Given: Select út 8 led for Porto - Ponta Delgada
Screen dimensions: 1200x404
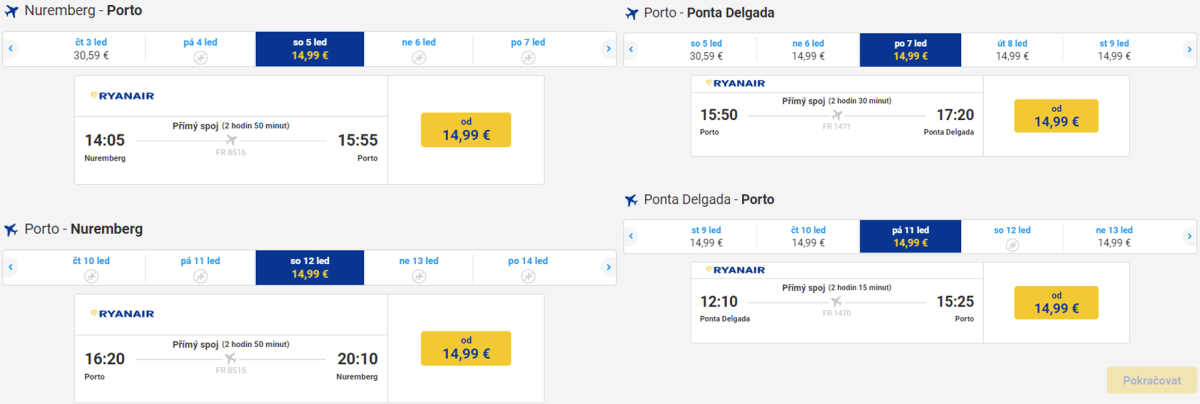Looking at the screenshot, I should coord(1012,49).
